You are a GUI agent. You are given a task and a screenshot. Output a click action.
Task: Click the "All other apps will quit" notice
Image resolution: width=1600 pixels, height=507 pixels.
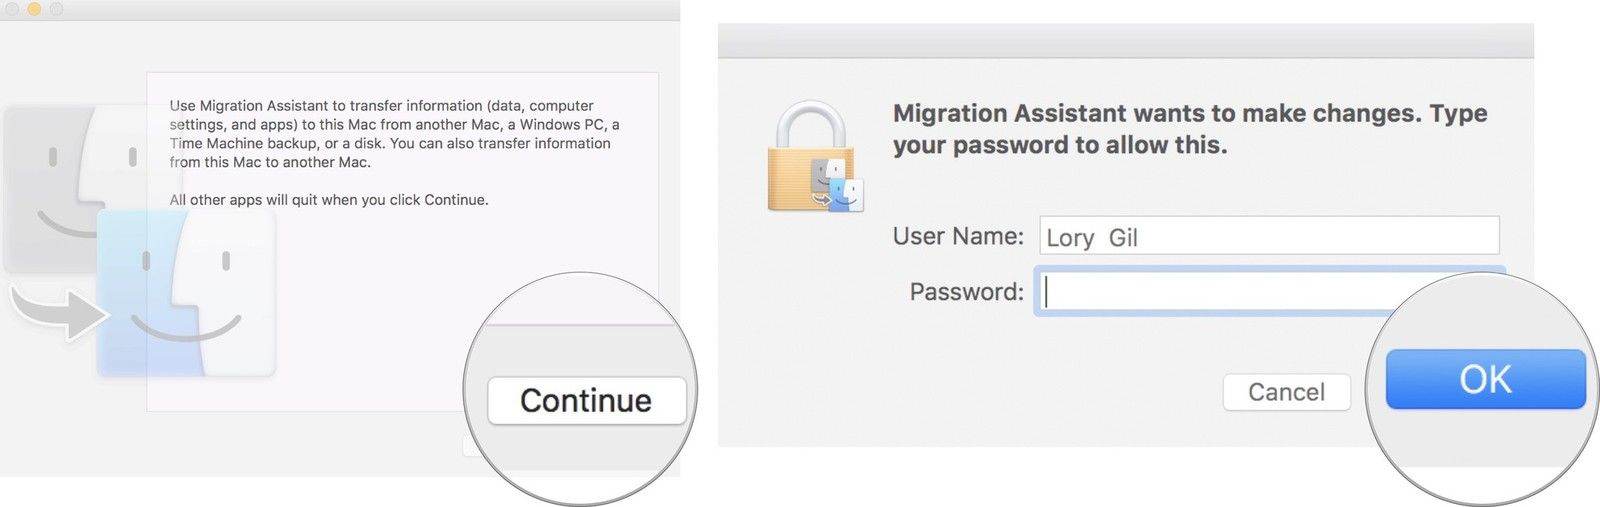[329, 200]
